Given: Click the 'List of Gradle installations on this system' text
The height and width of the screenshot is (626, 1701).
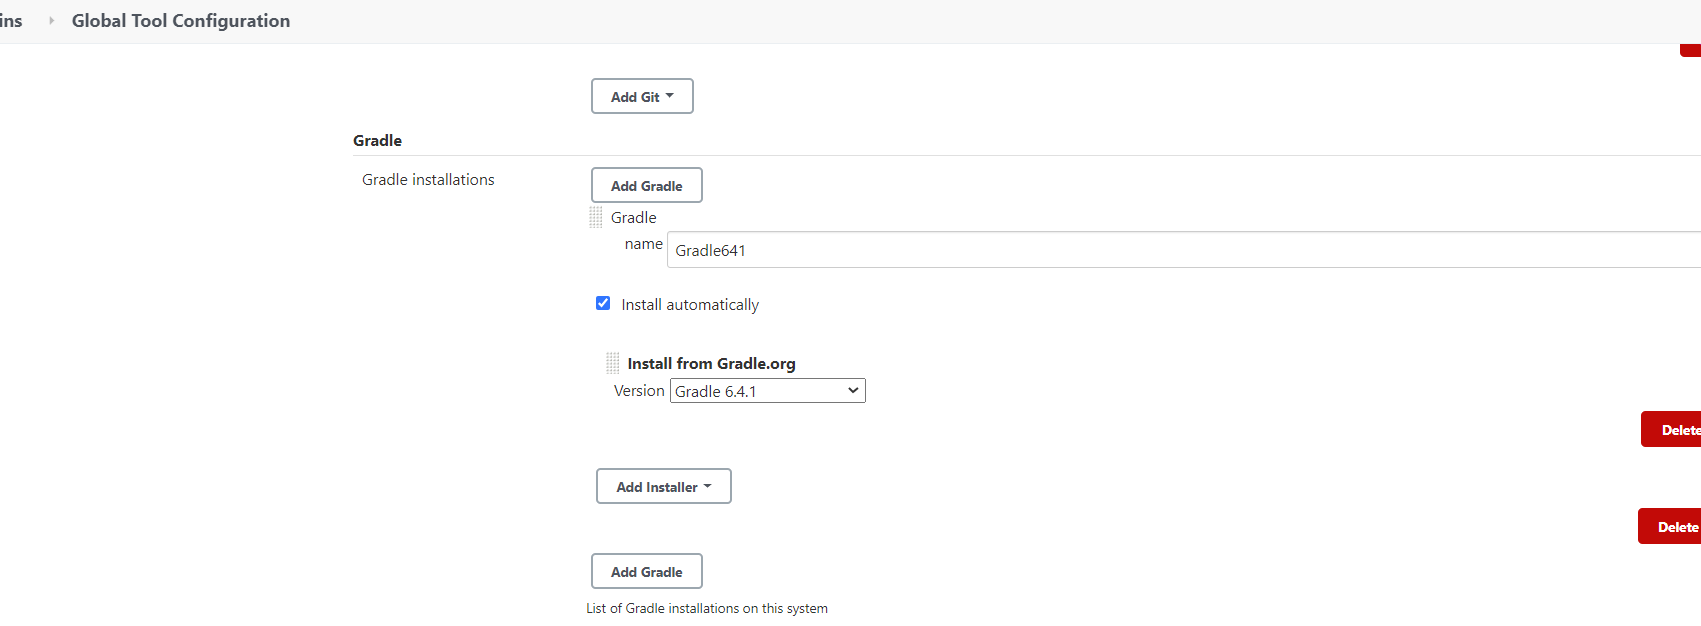Looking at the screenshot, I should 707,608.
